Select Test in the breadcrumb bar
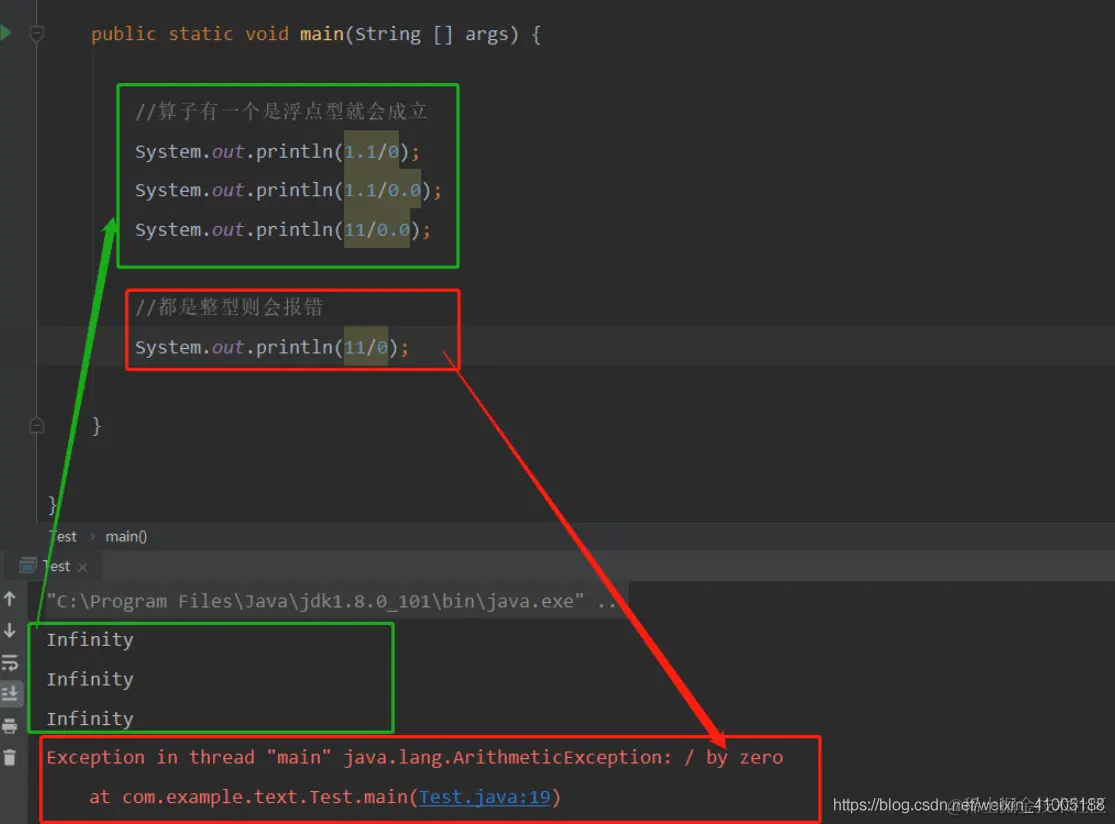The width and height of the screenshot is (1115, 824). coord(63,536)
